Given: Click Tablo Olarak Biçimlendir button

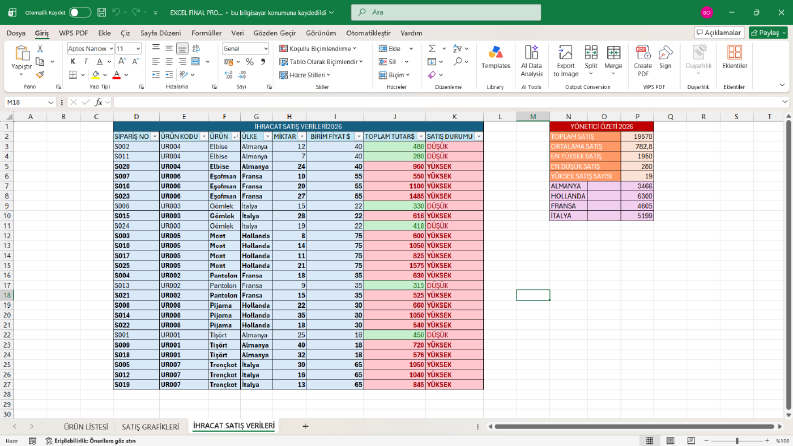Looking at the screenshot, I should coord(321,62).
